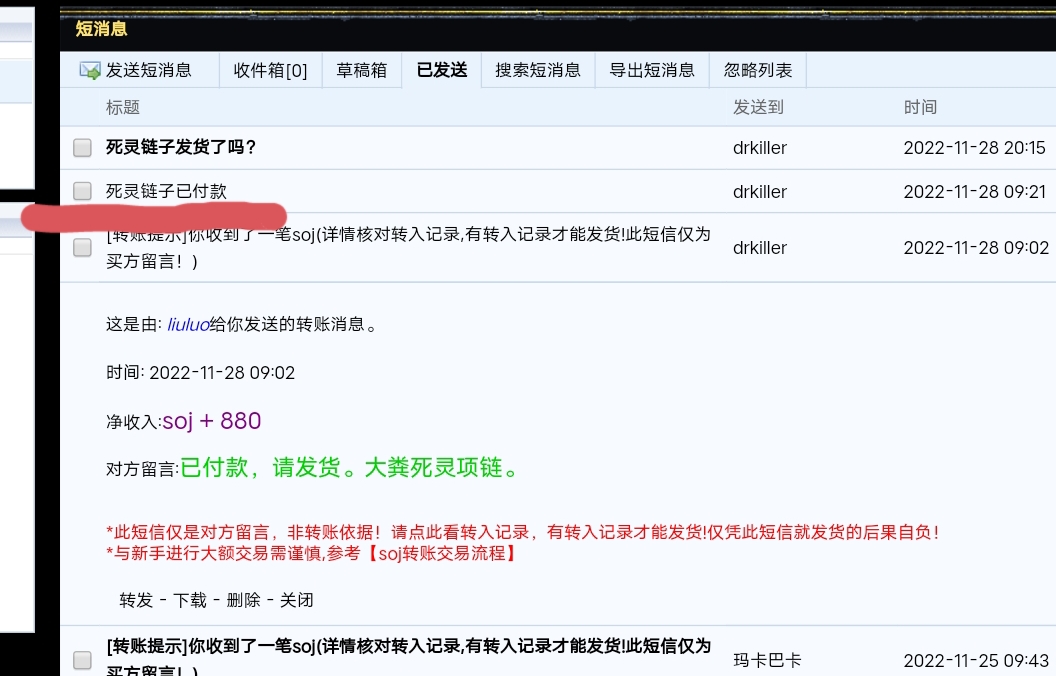Open the 收件箱[0] tab

[x=270, y=70]
